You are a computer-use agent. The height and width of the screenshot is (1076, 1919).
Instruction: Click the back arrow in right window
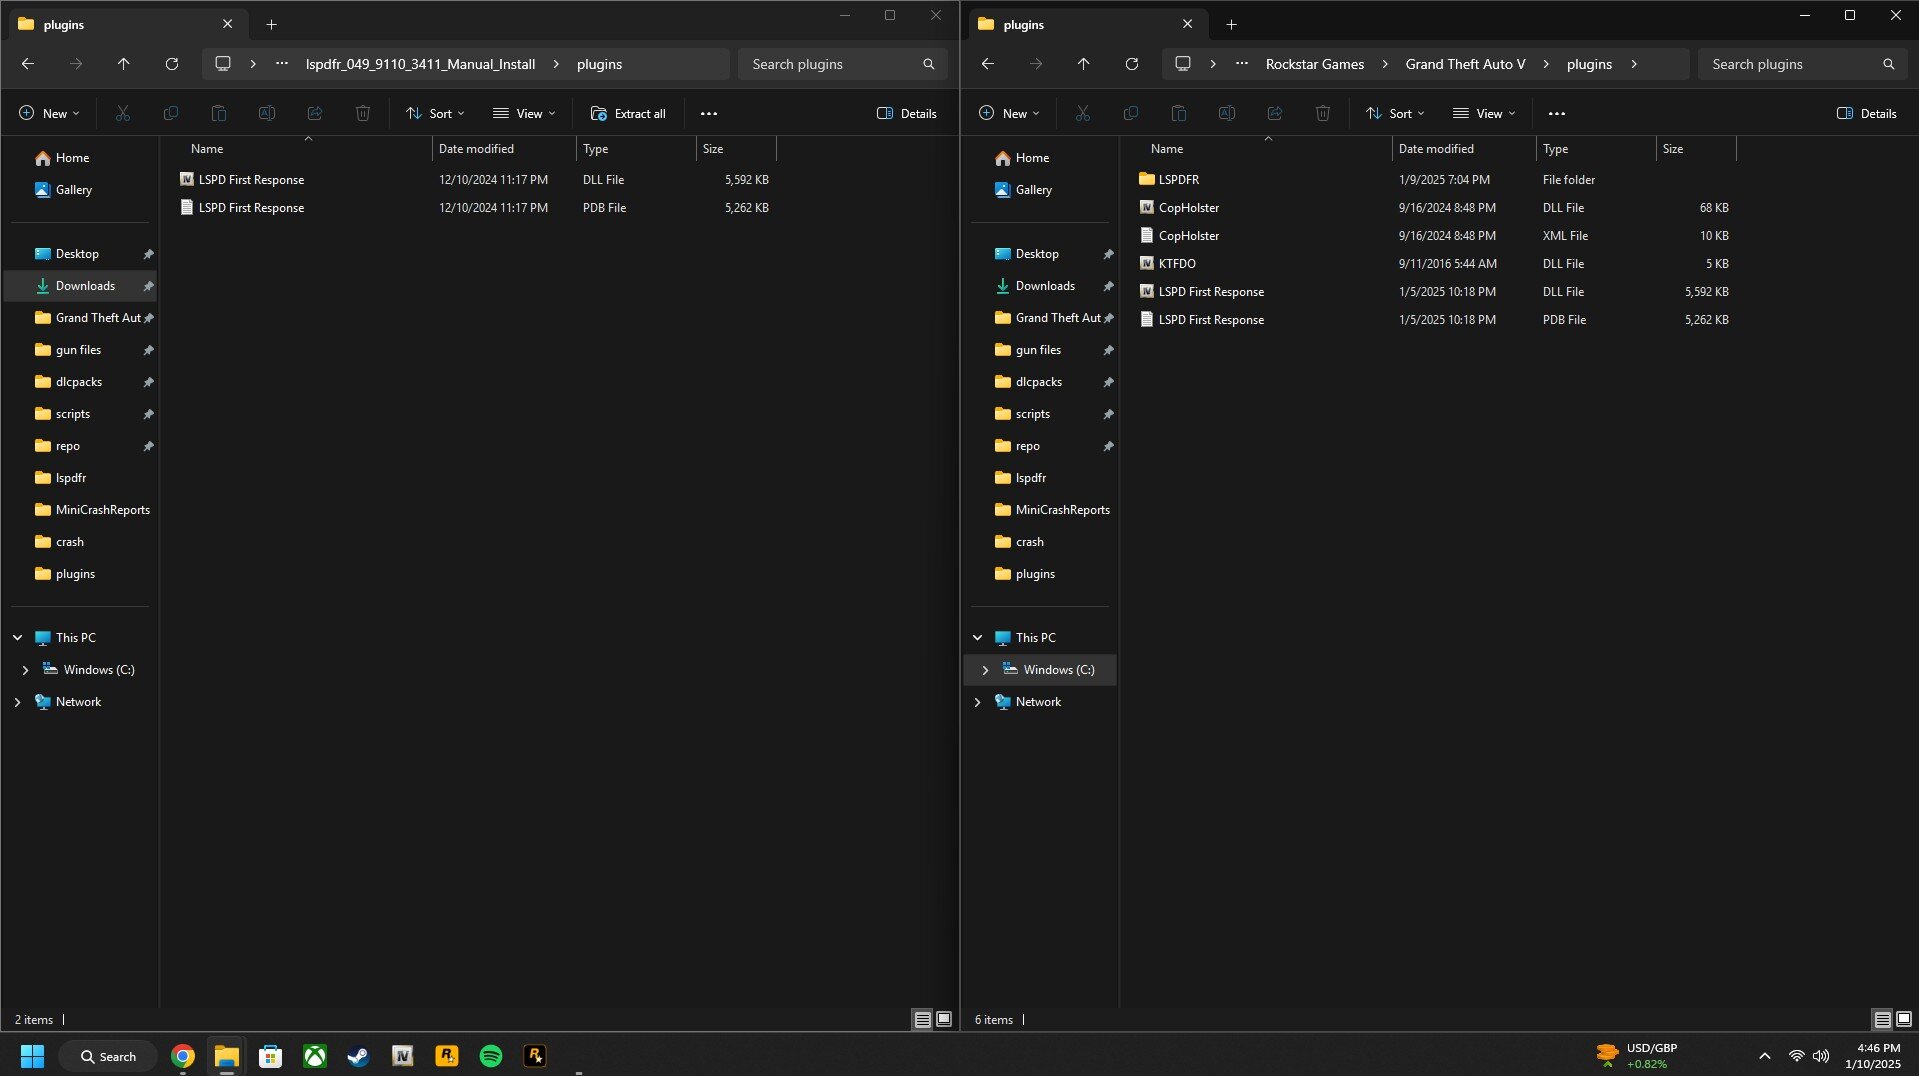[987, 64]
